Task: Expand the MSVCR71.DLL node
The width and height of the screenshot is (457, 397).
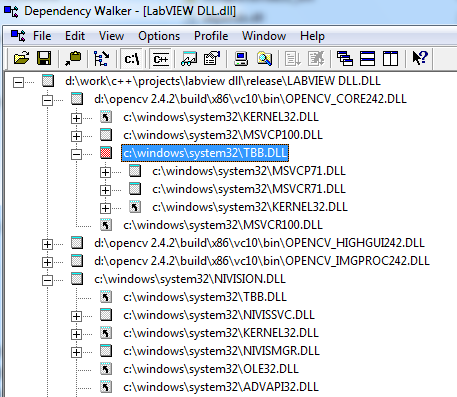Action: [x=105, y=190]
